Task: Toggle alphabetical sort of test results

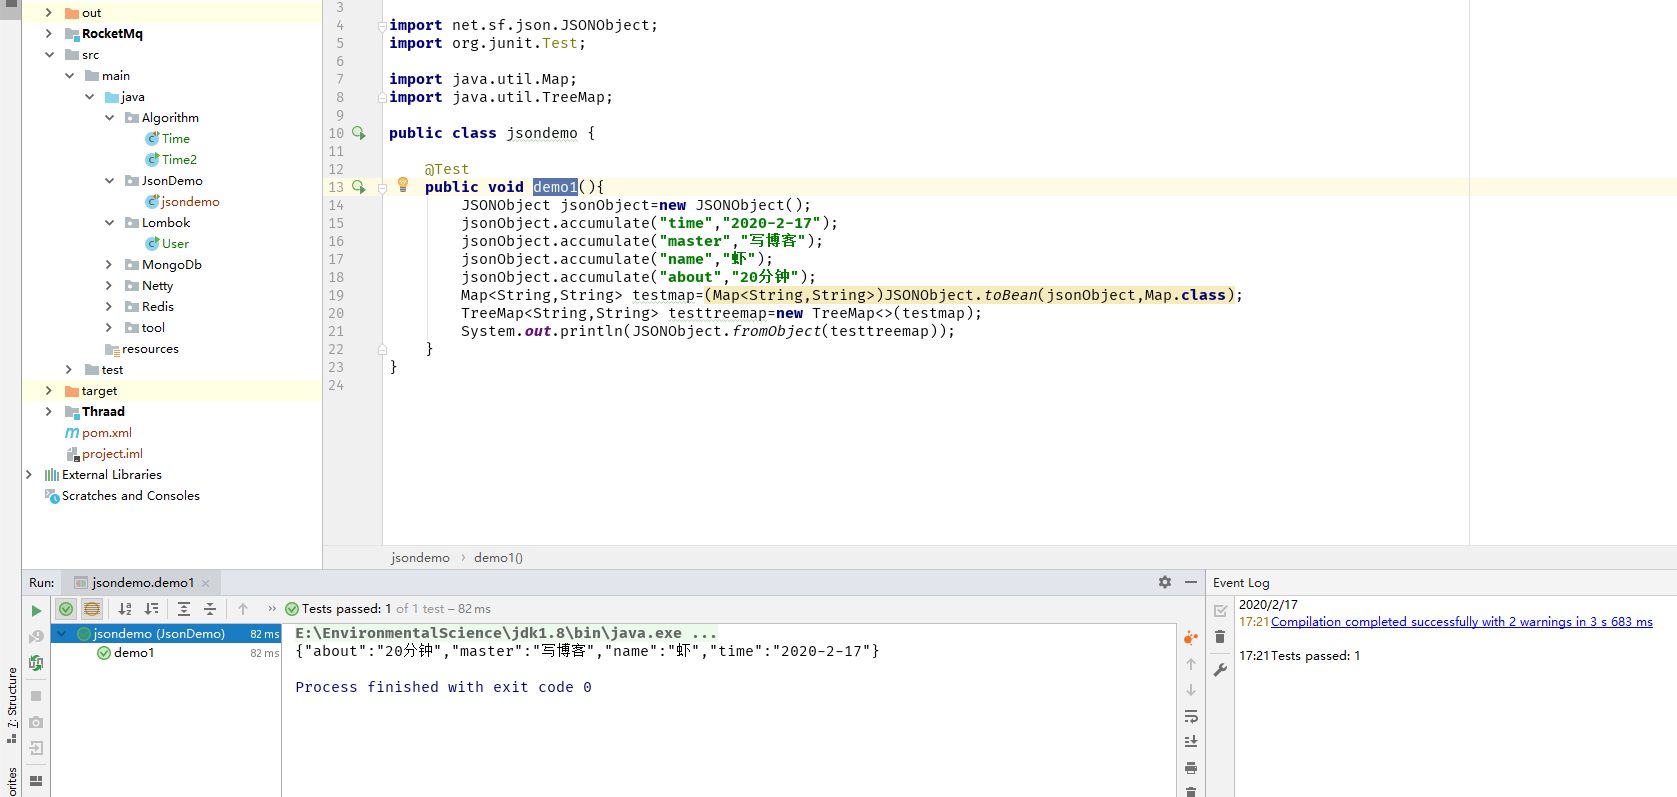Action: (125, 609)
